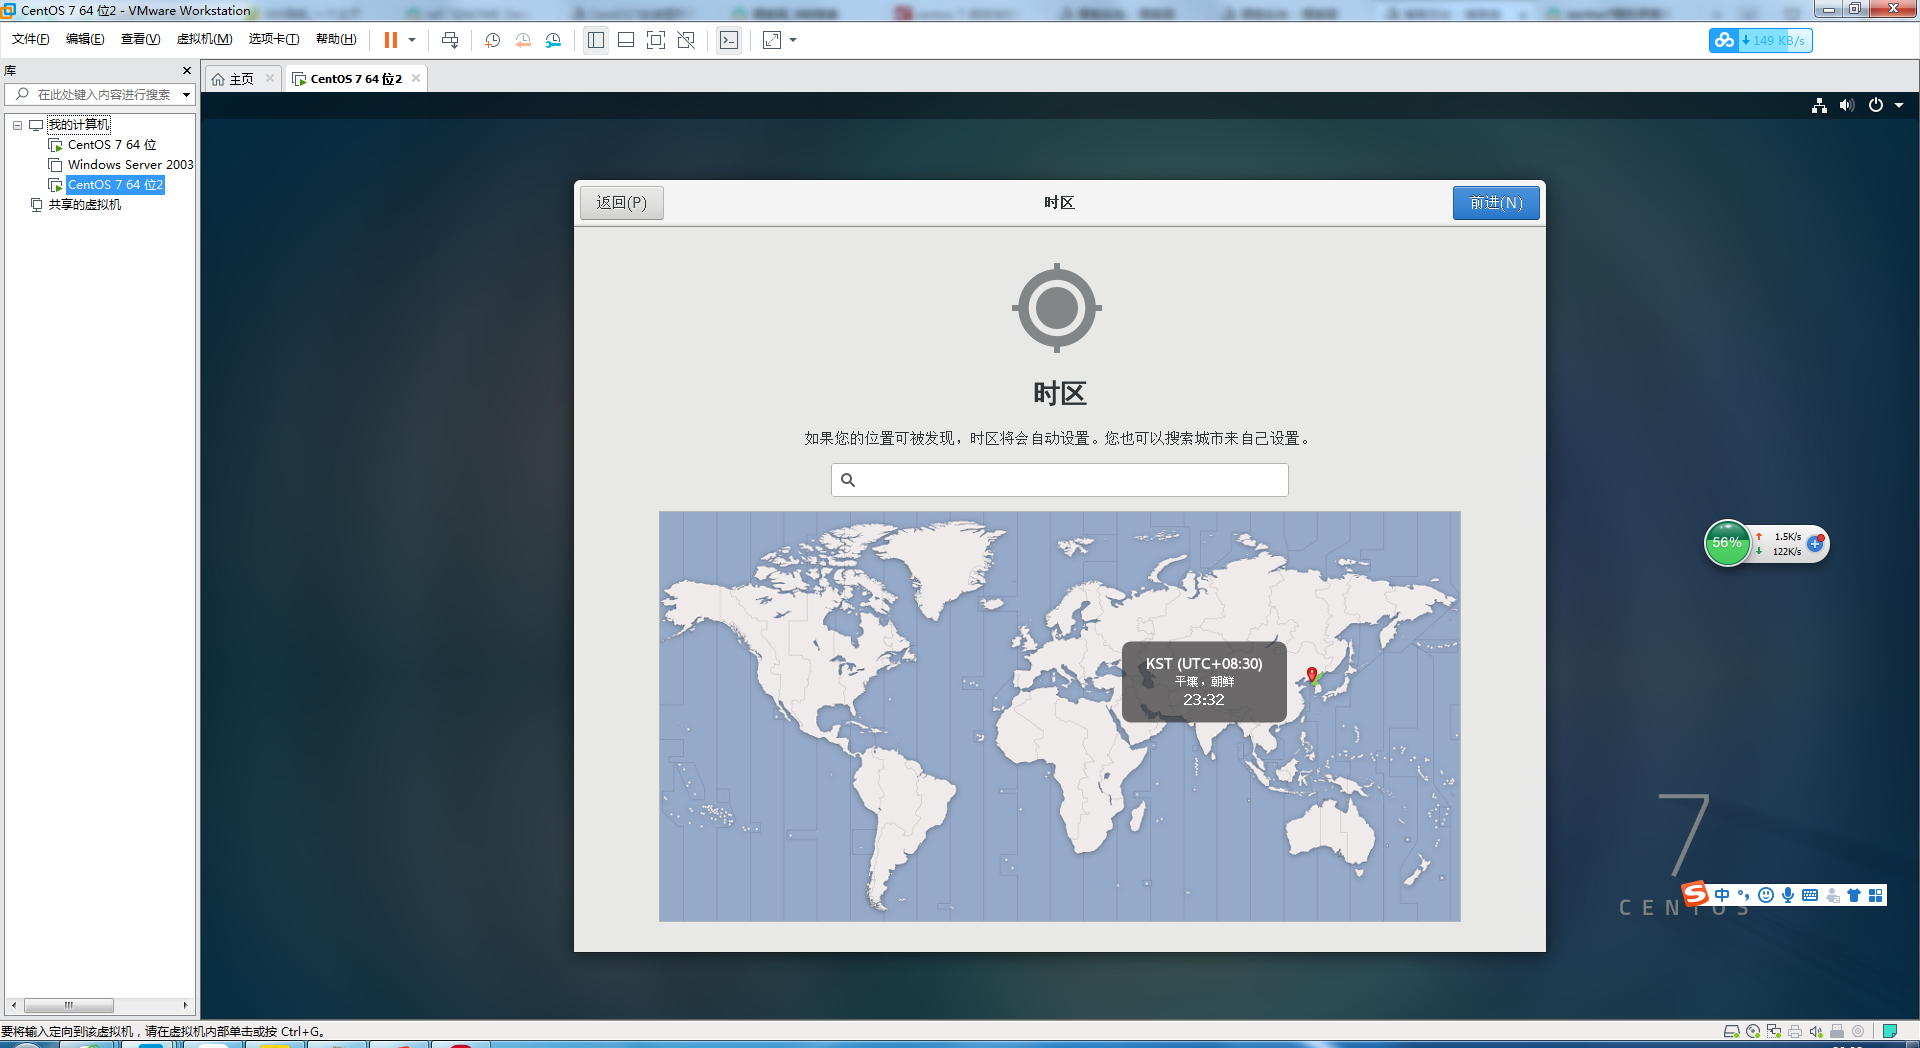This screenshot has width=1920, height=1048.
Task: Enter full screen mode
Action: [x=656, y=40]
